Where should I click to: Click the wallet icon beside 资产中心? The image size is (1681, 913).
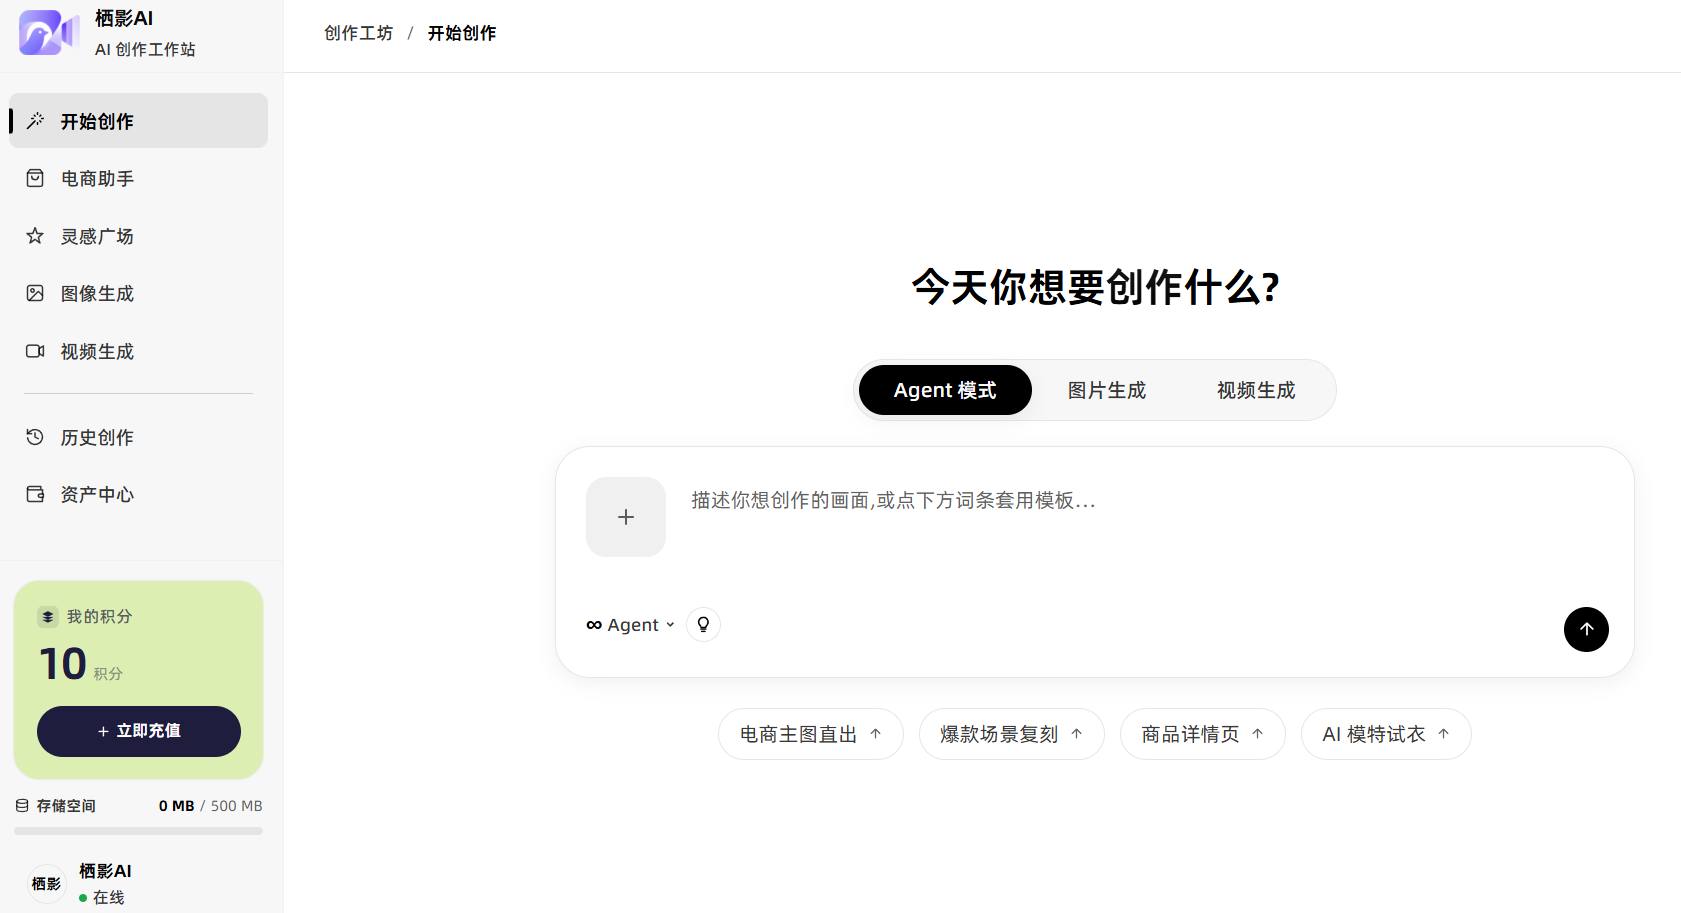[35, 494]
